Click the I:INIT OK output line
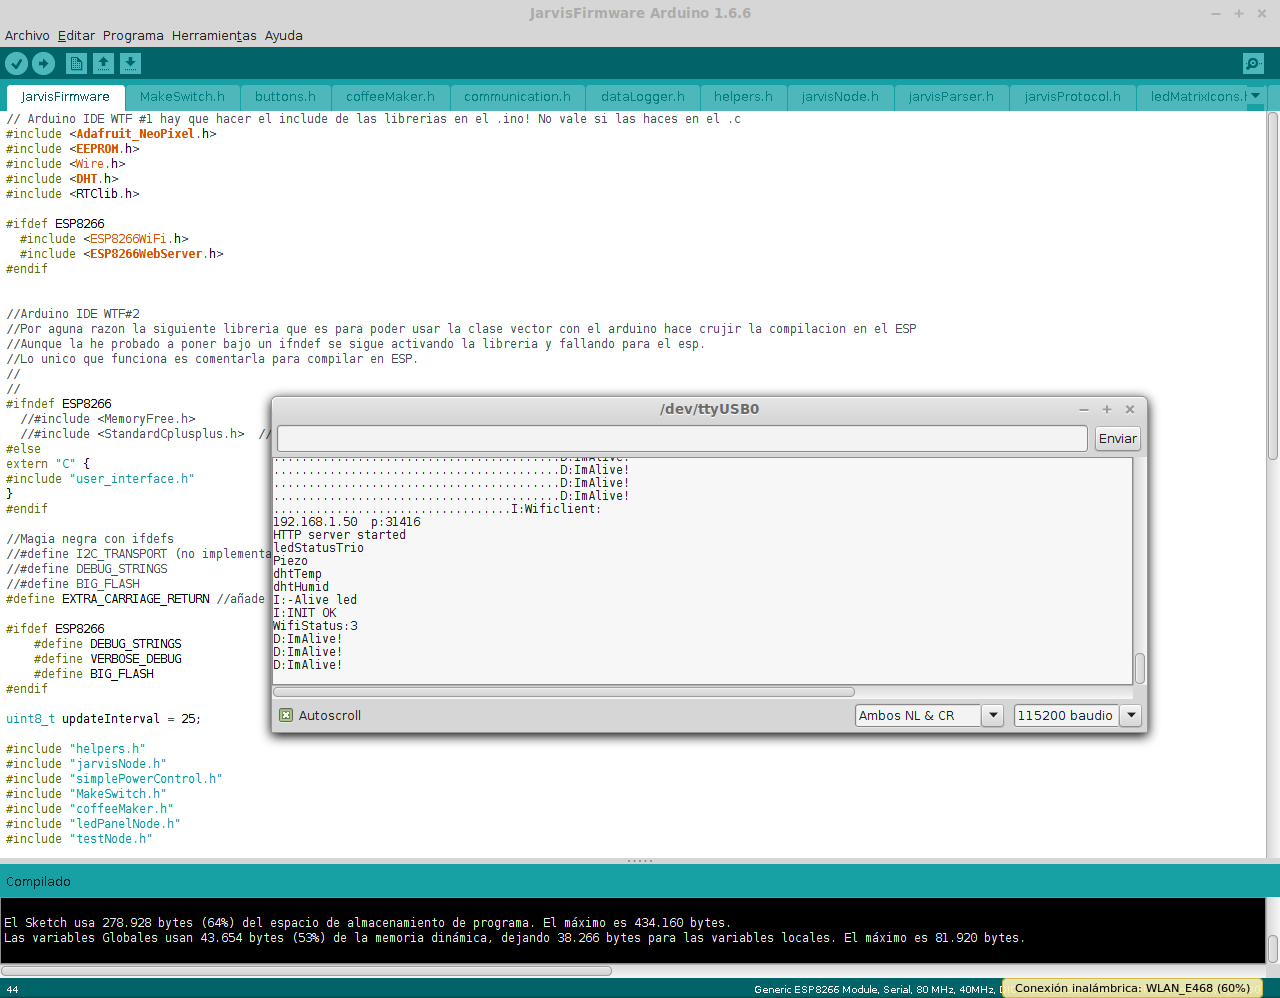Image resolution: width=1280 pixels, height=998 pixels. tap(305, 613)
